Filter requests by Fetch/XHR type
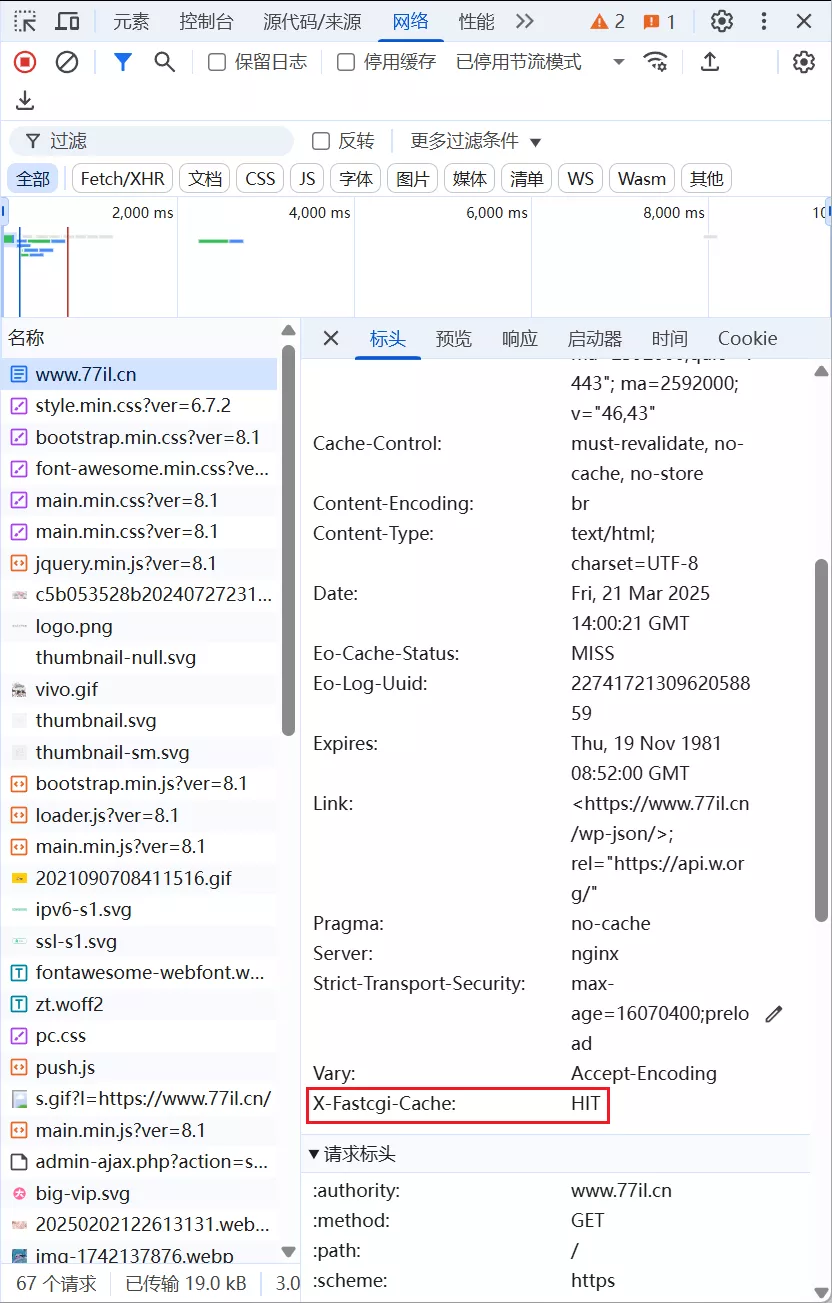Image resolution: width=832 pixels, height=1303 pixels. click(121, 177)
